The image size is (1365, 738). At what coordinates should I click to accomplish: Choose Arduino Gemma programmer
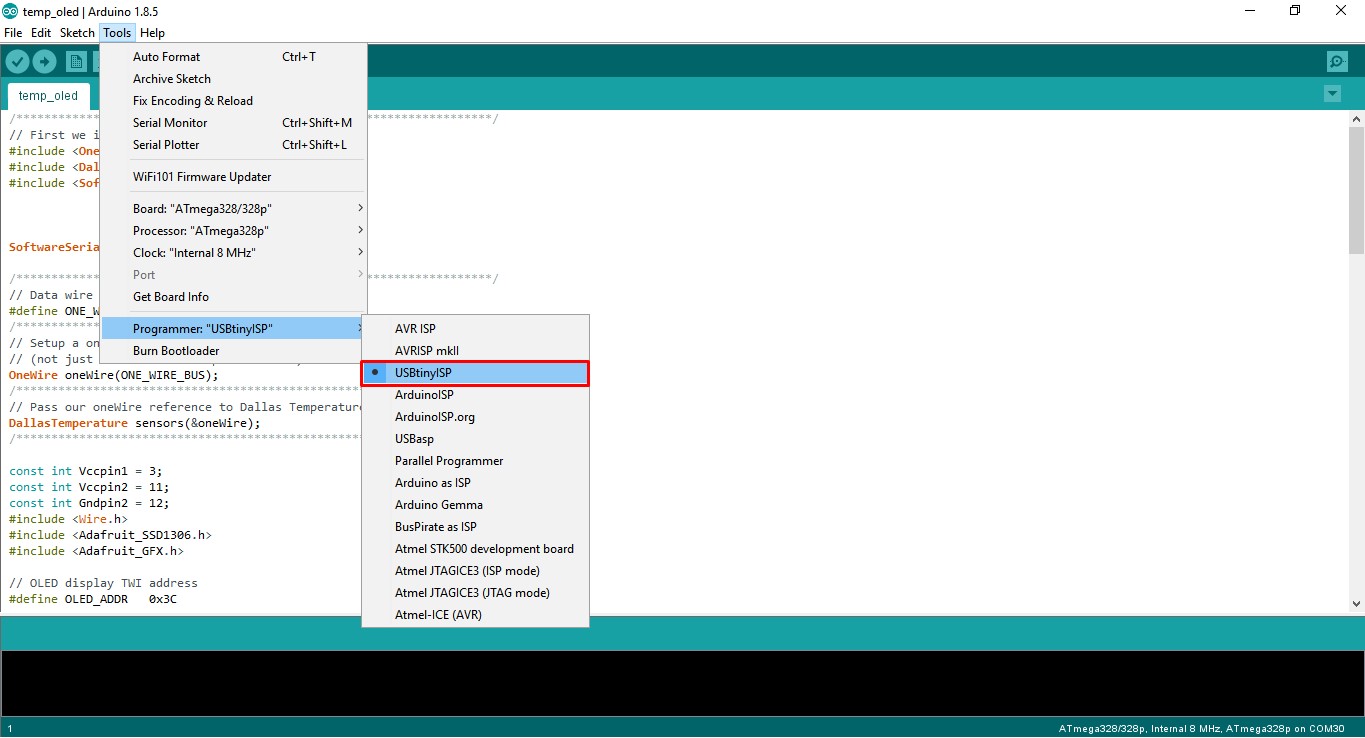[475, 505]
